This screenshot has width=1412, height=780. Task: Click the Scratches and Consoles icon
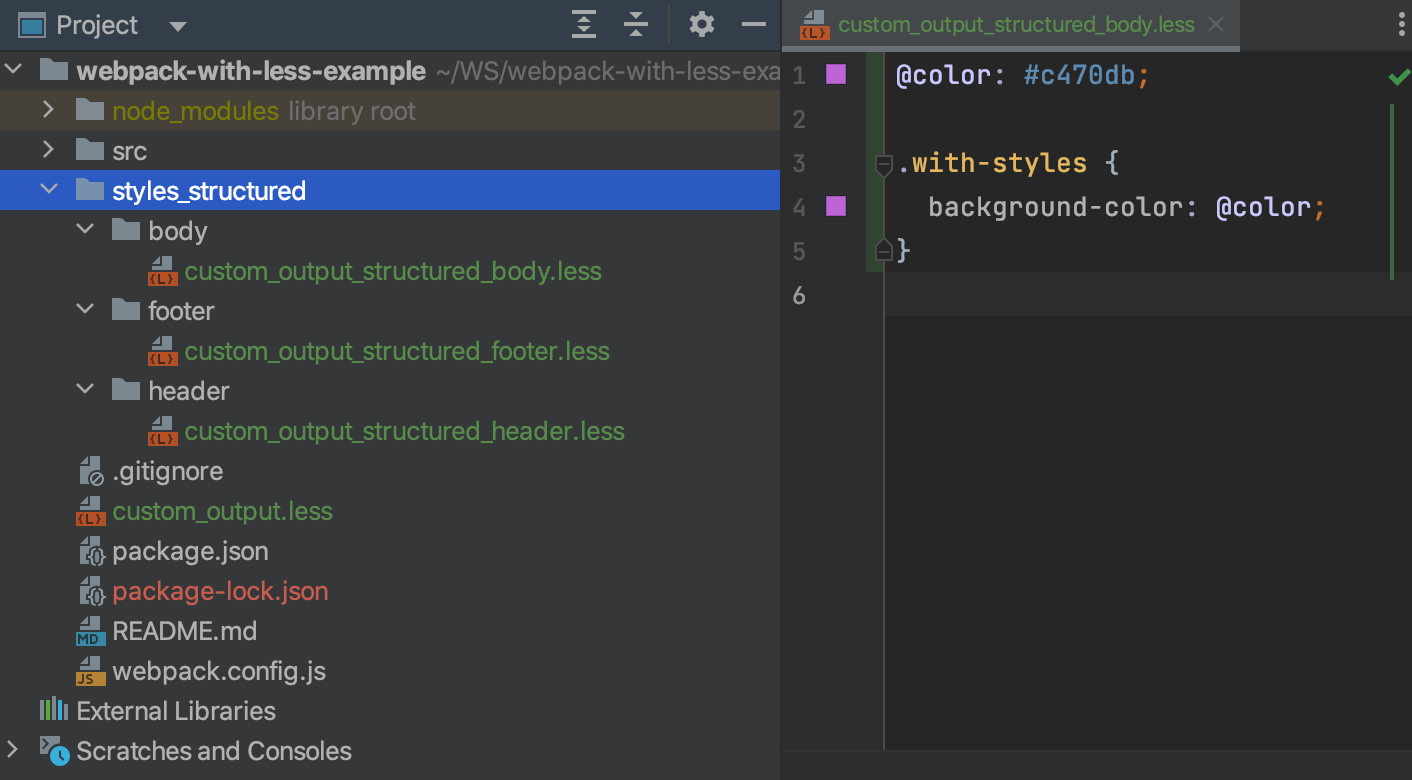tap(52, 750)
